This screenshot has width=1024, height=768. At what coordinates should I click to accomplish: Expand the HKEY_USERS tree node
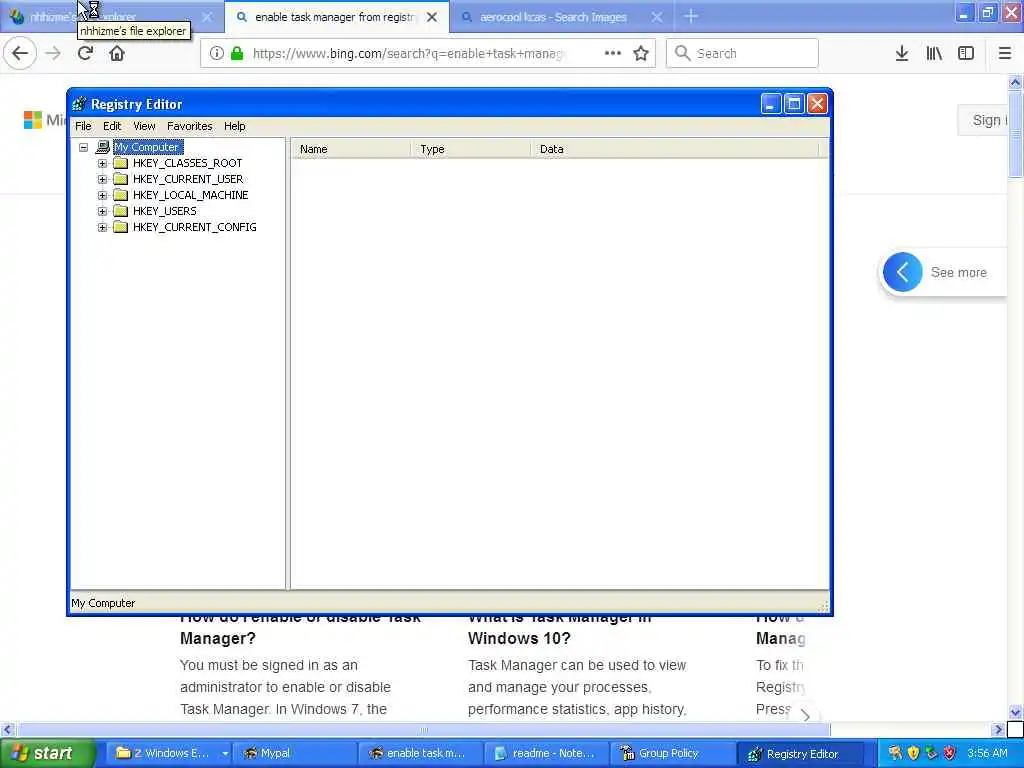point(103,211)
